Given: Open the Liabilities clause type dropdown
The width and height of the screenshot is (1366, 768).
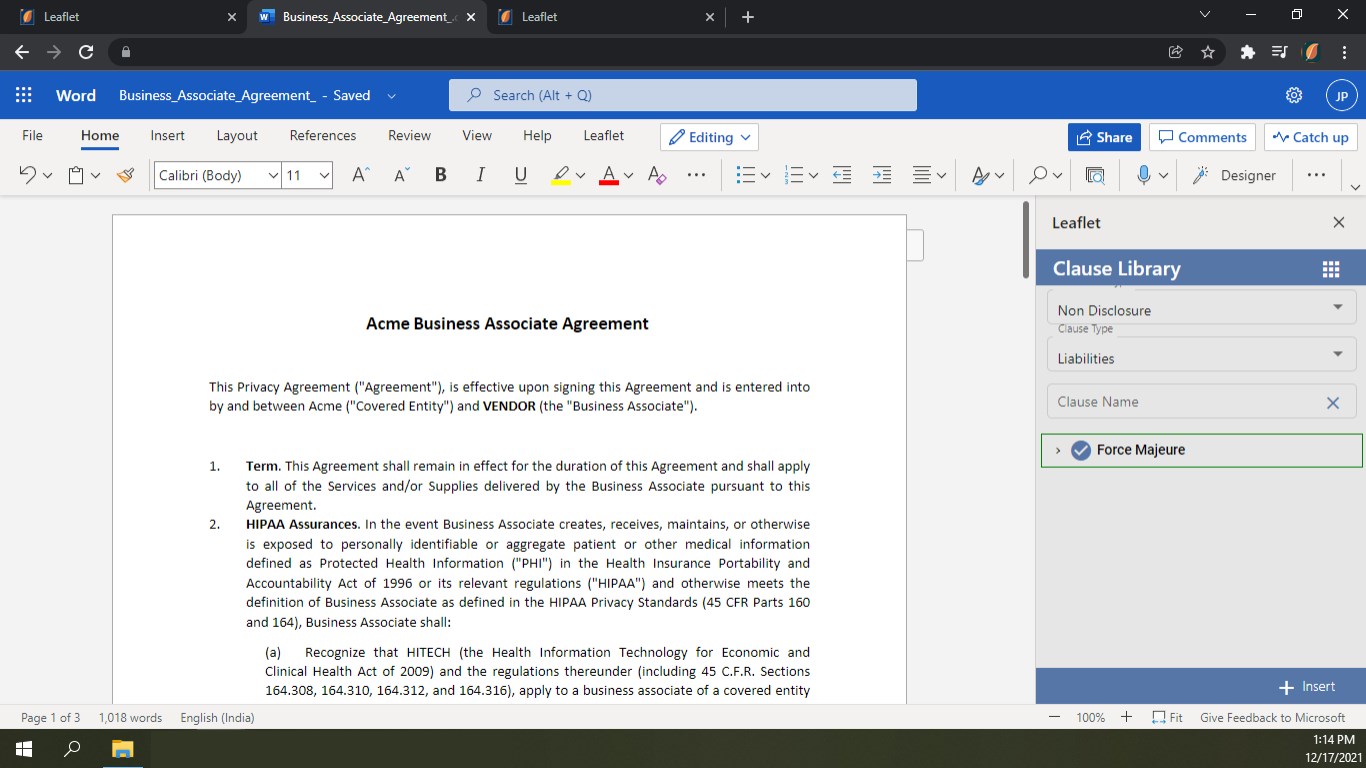Looking at the screenshot, I should pos(1201,357).
